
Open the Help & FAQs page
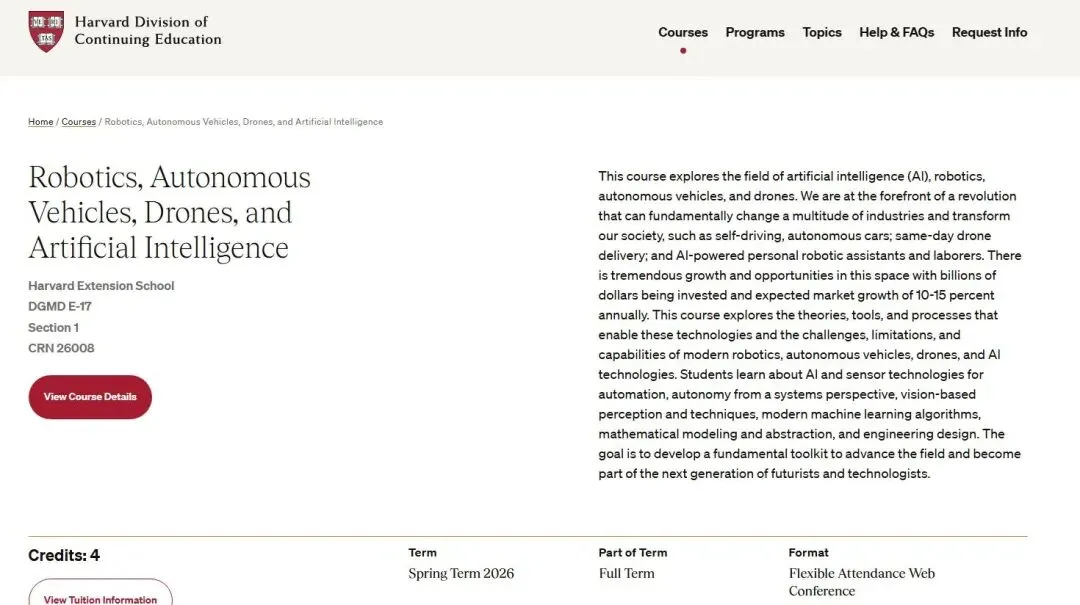pos(896,32)
